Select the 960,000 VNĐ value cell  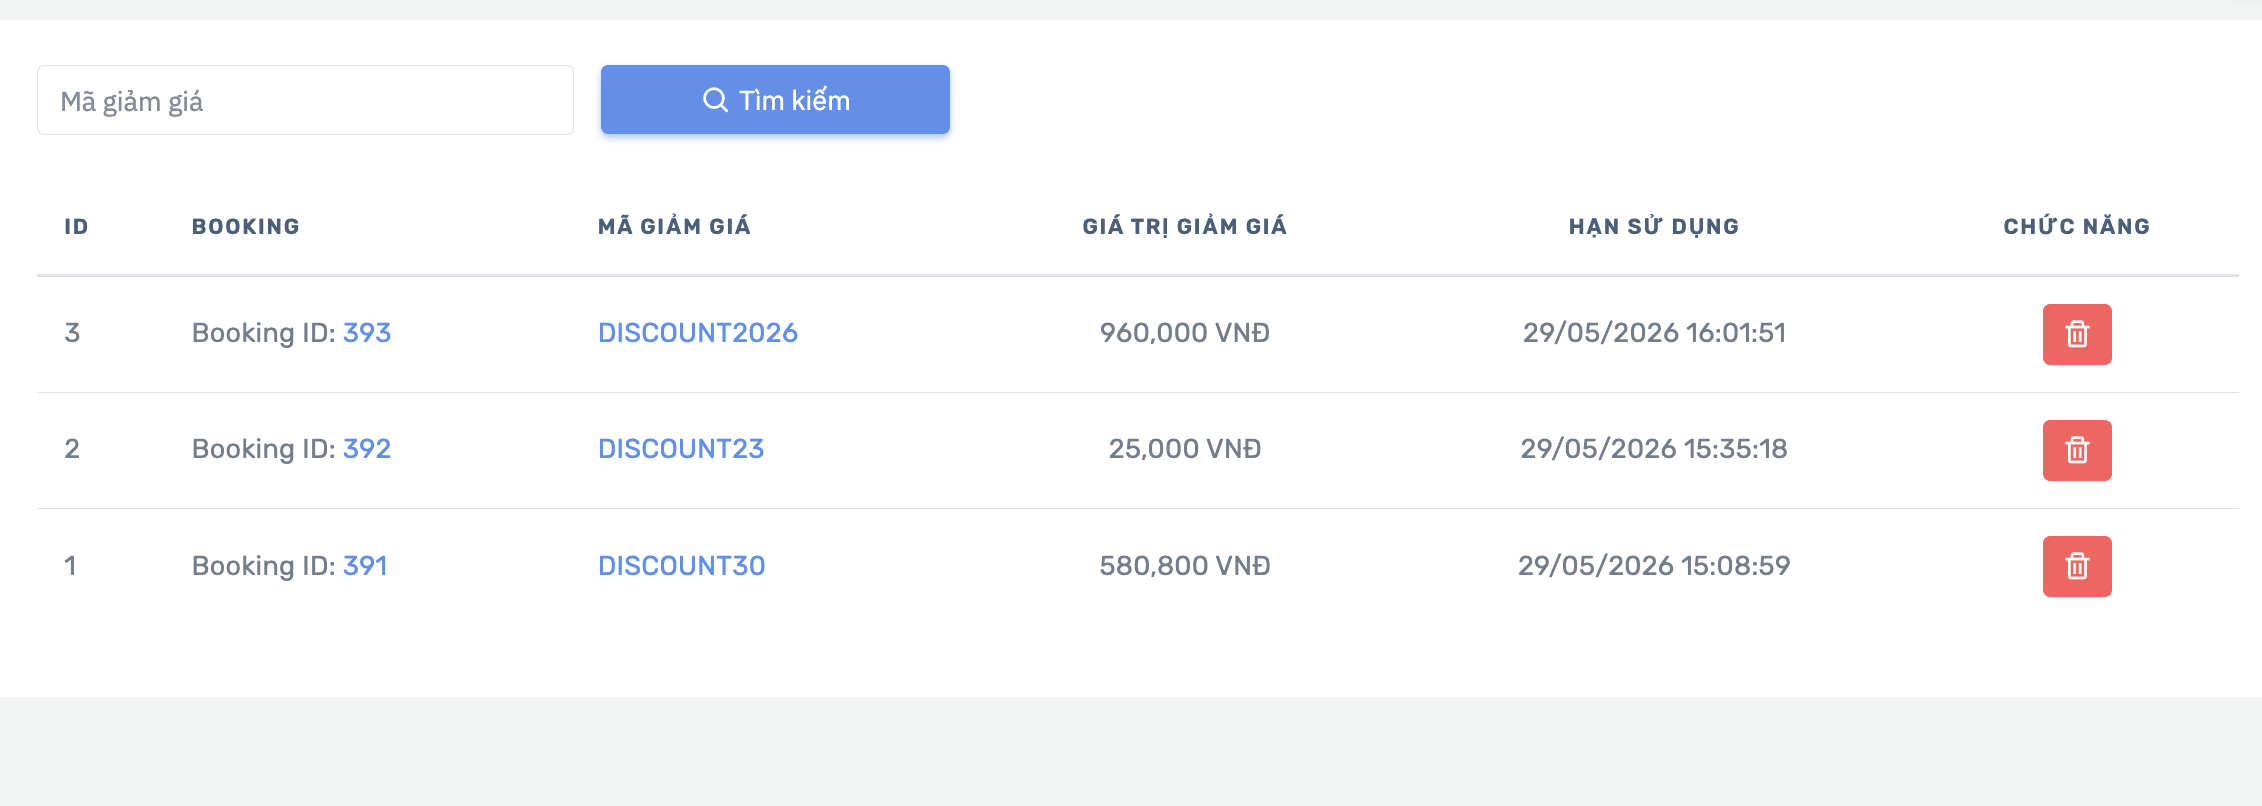coord(1185,333)
